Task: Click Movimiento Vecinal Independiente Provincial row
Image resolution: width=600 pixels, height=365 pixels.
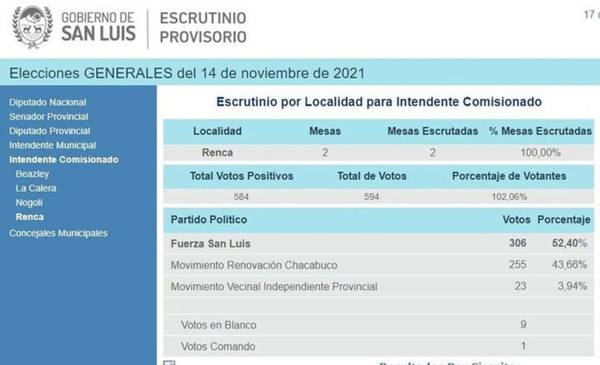Action: 378,286
